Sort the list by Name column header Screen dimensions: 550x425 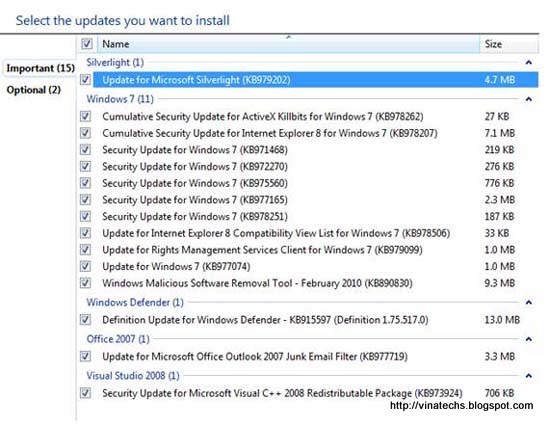[288, 44]
